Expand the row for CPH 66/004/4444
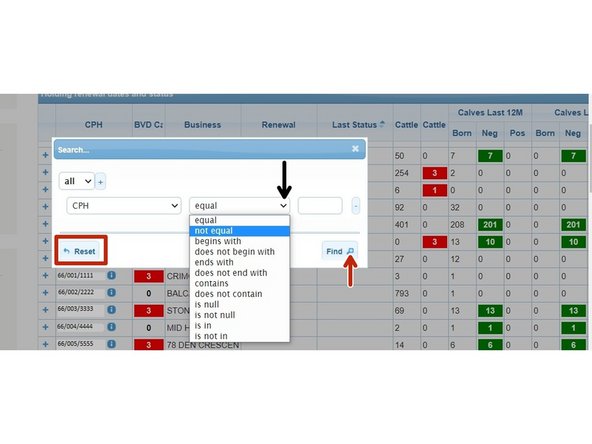This screenshot has height=444, width=592. coord(46,327)
